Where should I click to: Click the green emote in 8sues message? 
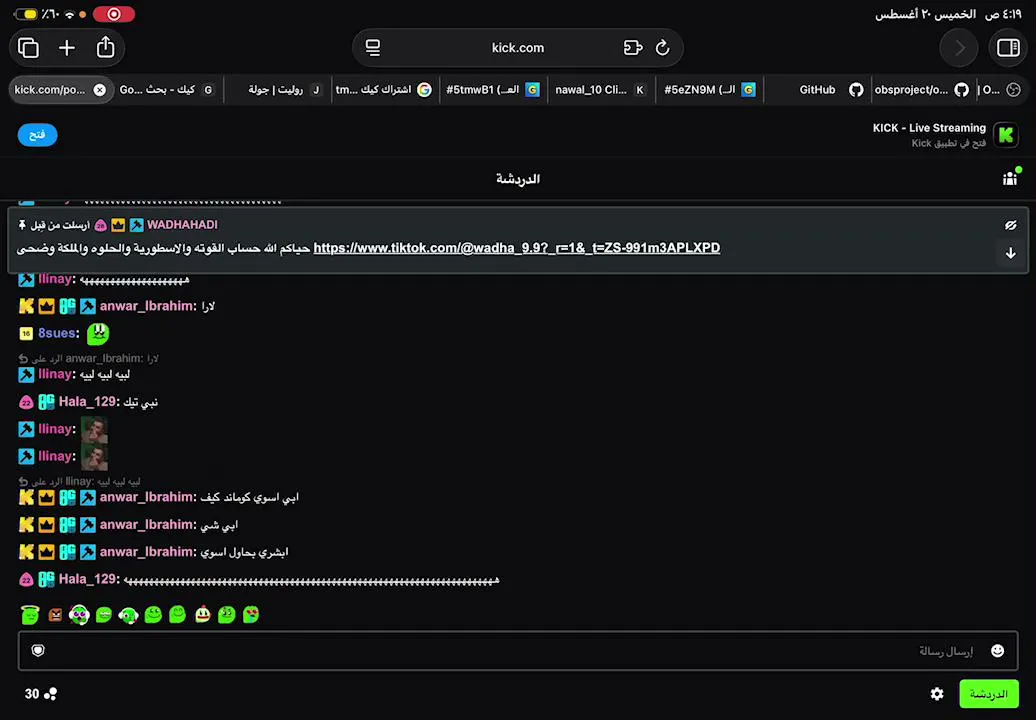[x=98, y=334]
